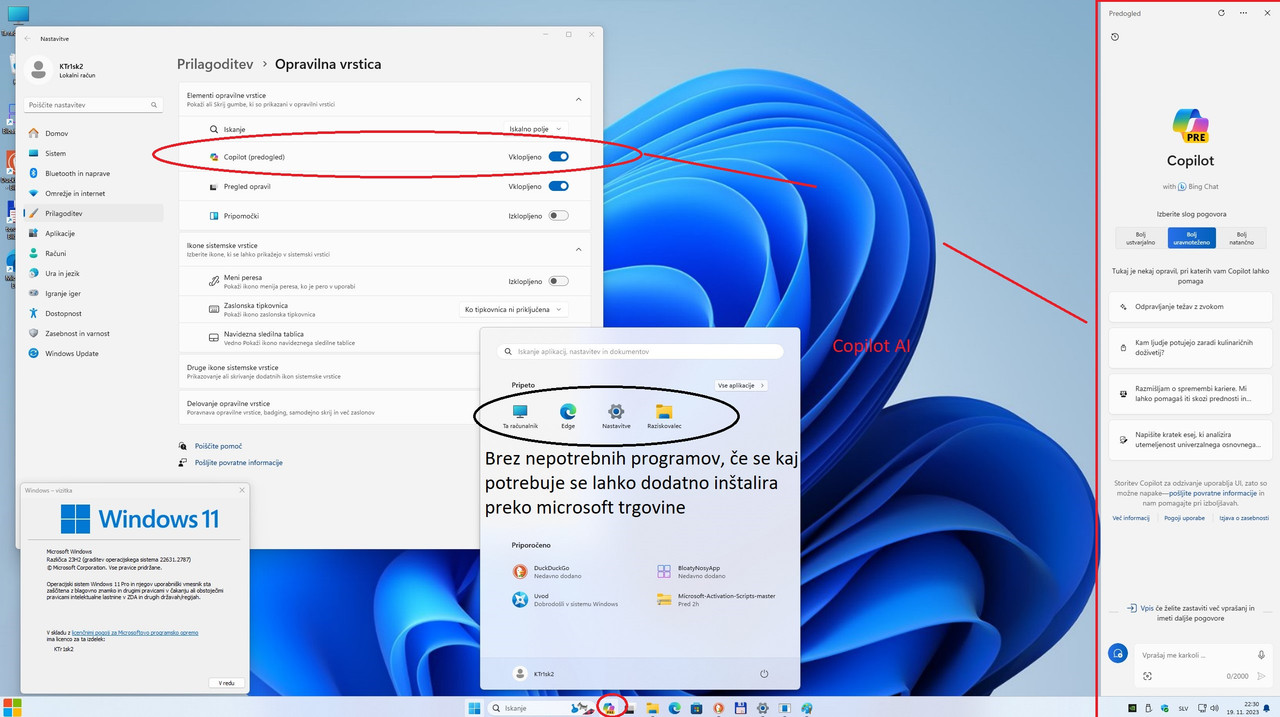Click V redu in Windows vizitka dialog
This screenshot has height=717, width=1280.
click(x=227, y=682)
